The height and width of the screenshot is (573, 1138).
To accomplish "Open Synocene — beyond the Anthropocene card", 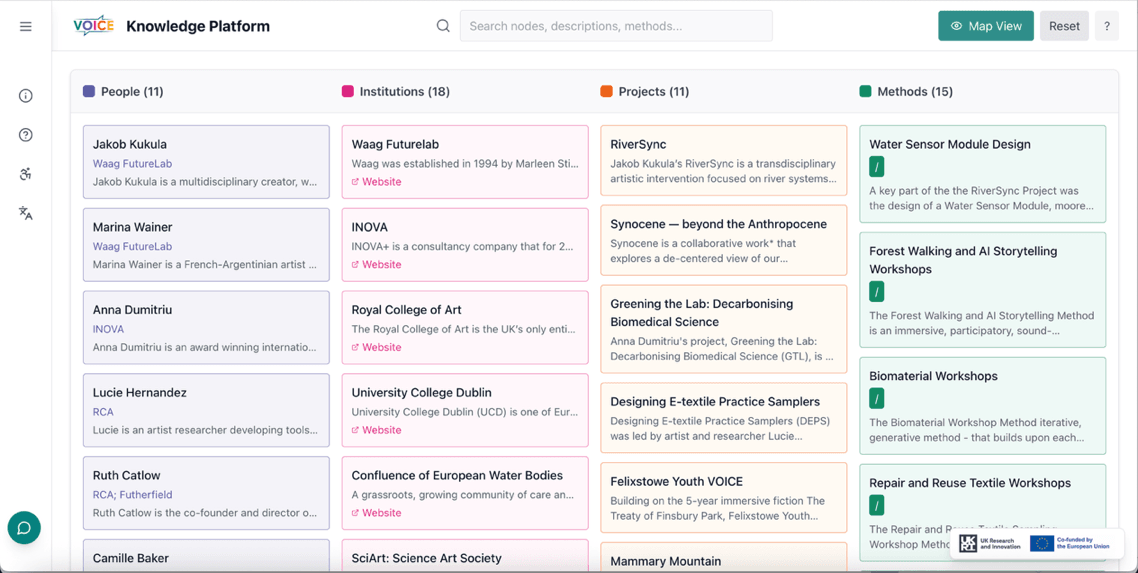I will pyautogui.click(x=724, y=240).
